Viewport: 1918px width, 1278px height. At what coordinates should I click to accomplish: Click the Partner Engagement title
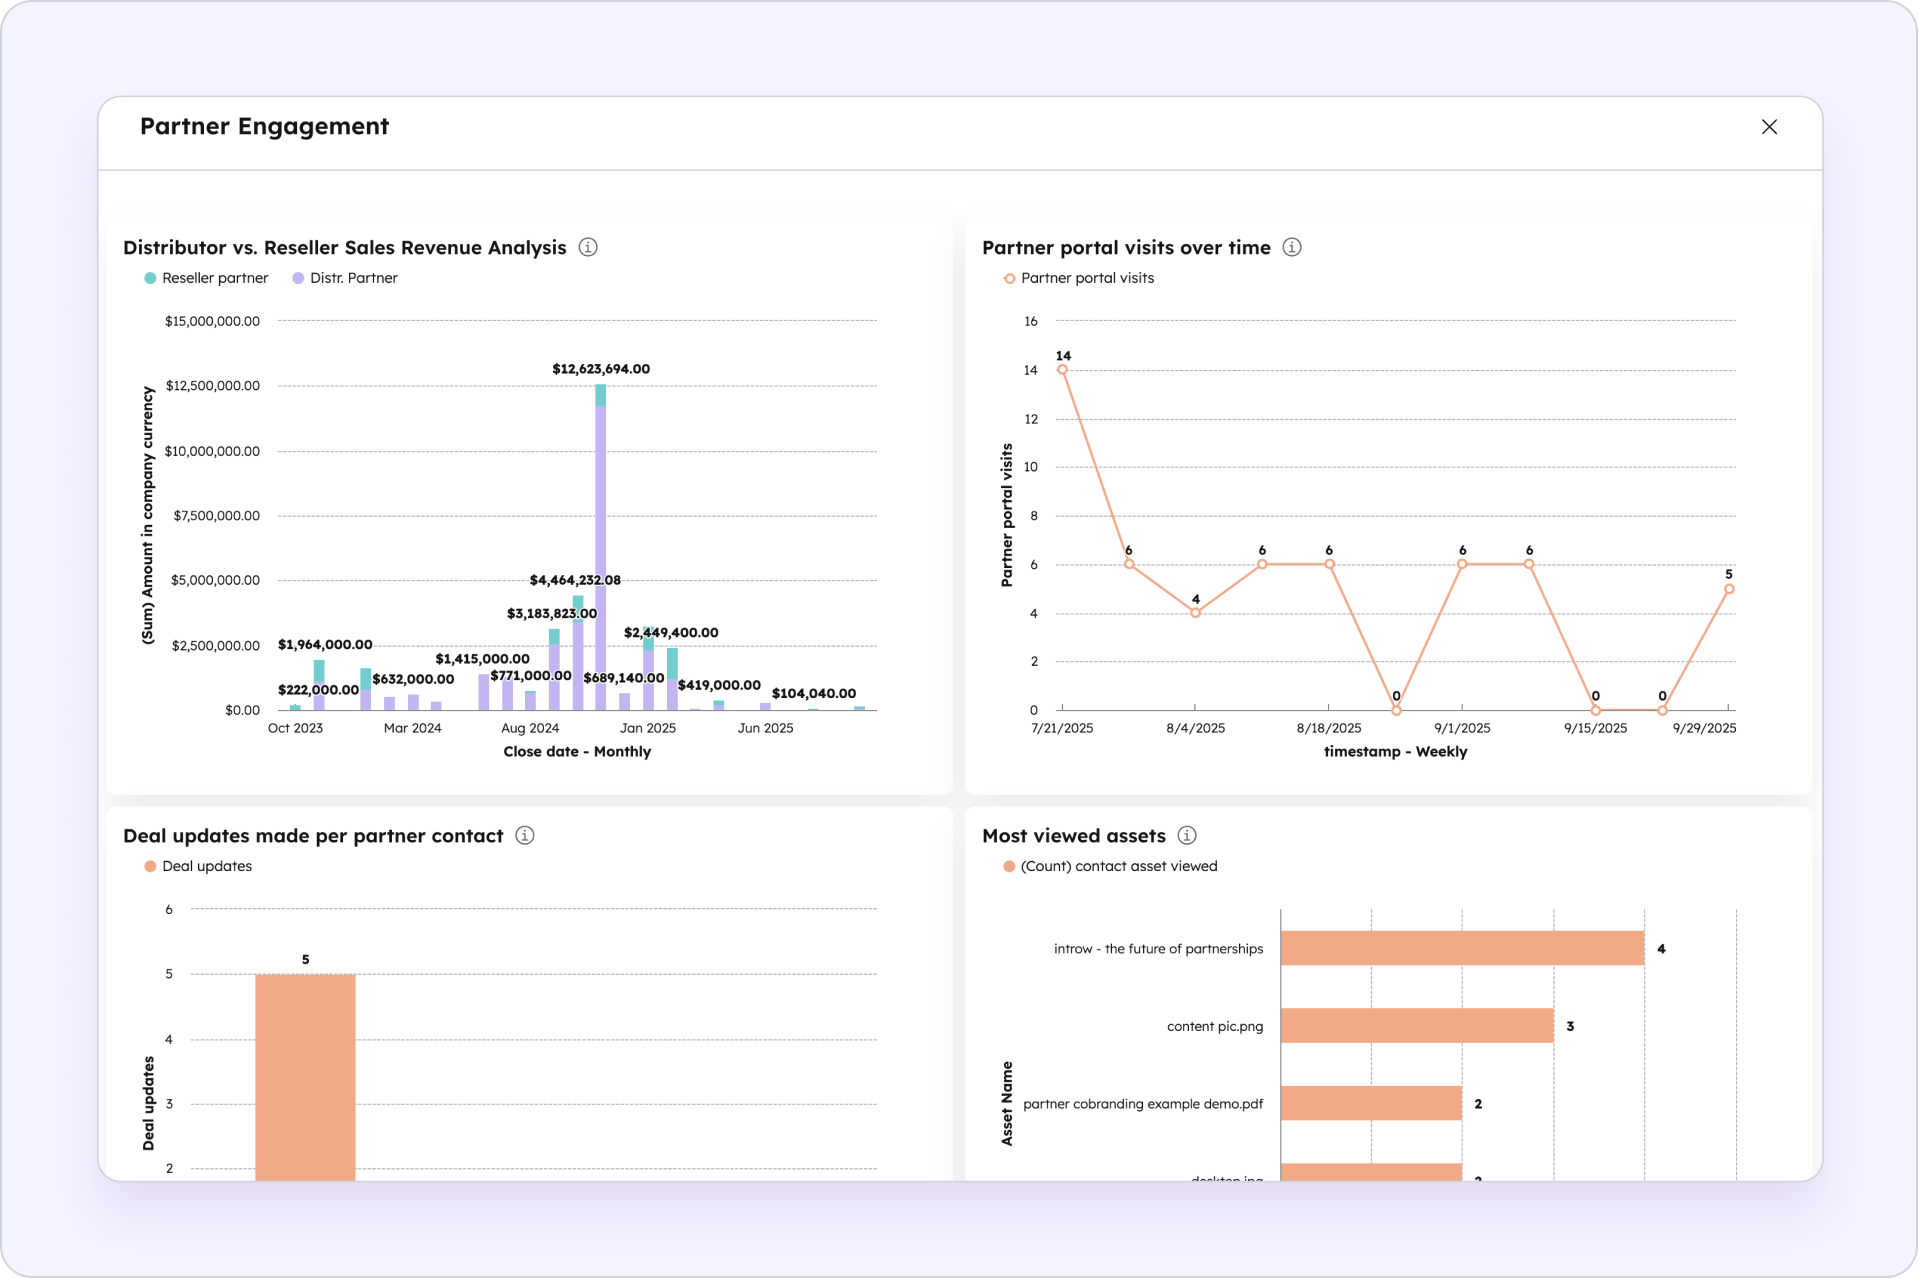(264, 126)
